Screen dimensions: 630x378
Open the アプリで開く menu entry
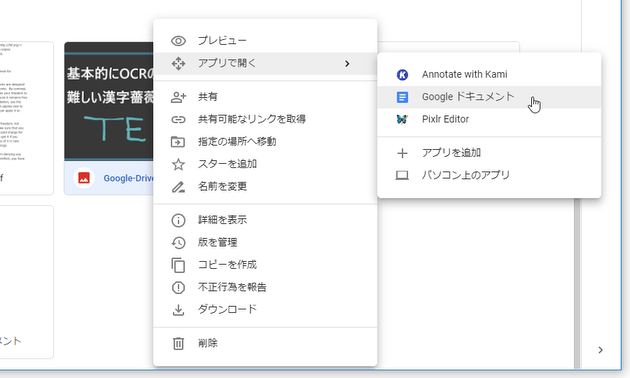coord(265,63)
